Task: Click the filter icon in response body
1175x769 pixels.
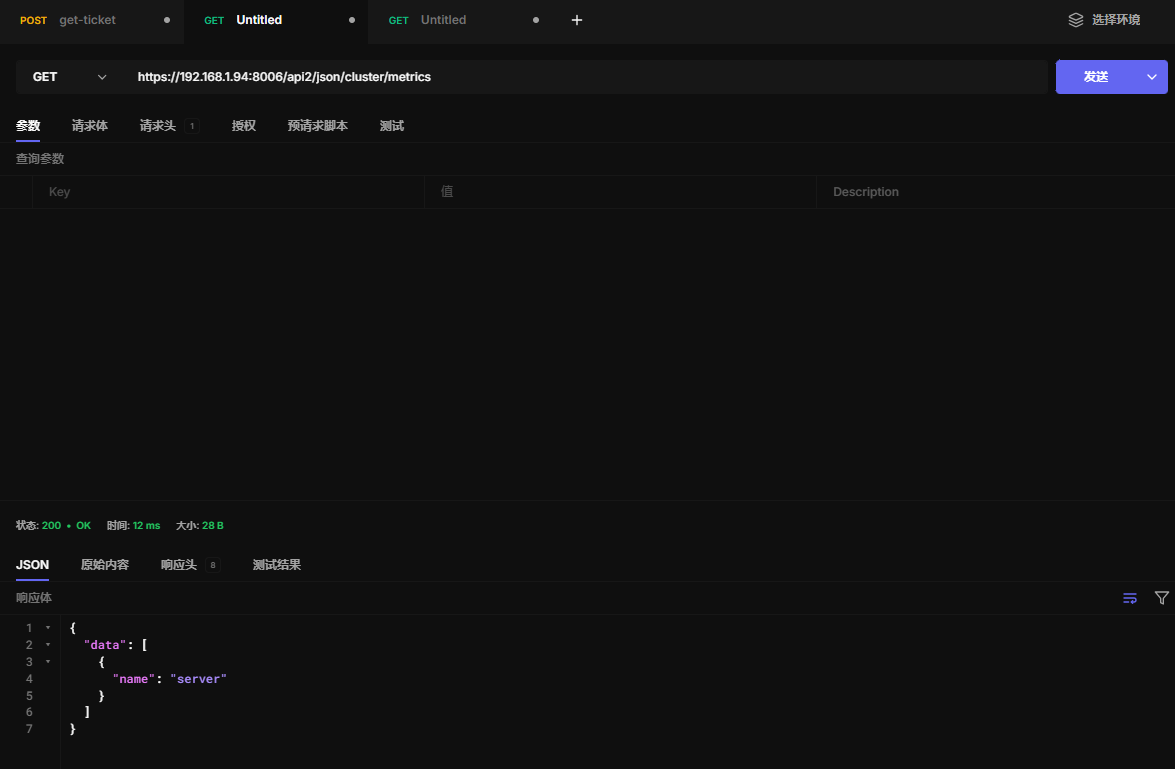Action: coord(1161,598)
